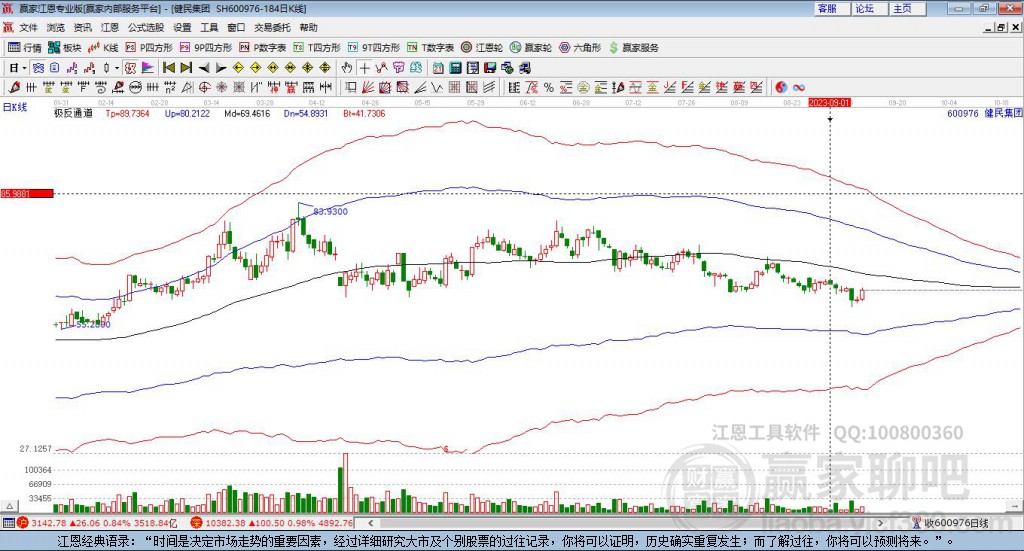Switch to K线 candlestick chart

coord(103,48)
